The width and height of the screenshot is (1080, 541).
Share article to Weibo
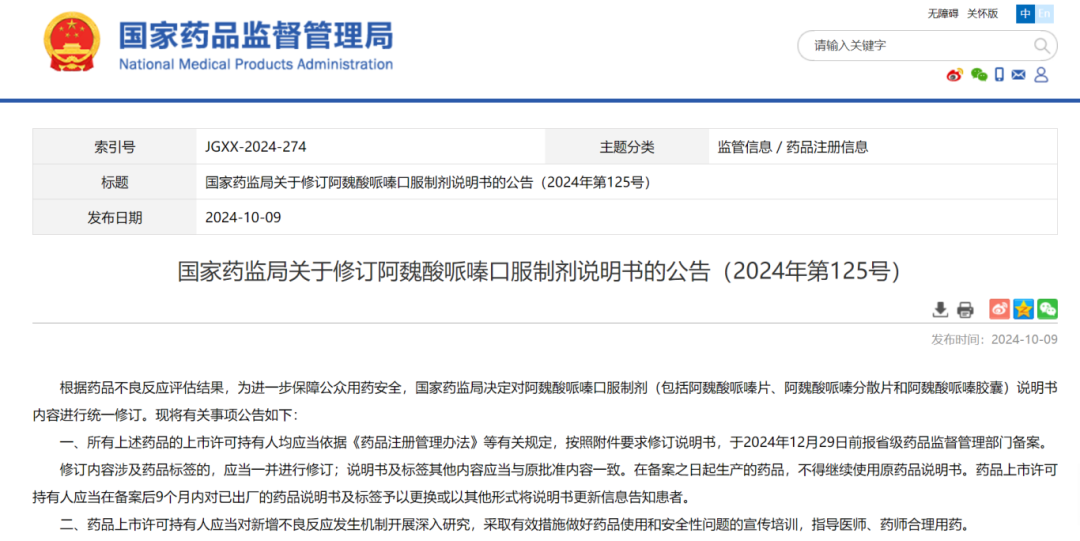coord(999,309)
